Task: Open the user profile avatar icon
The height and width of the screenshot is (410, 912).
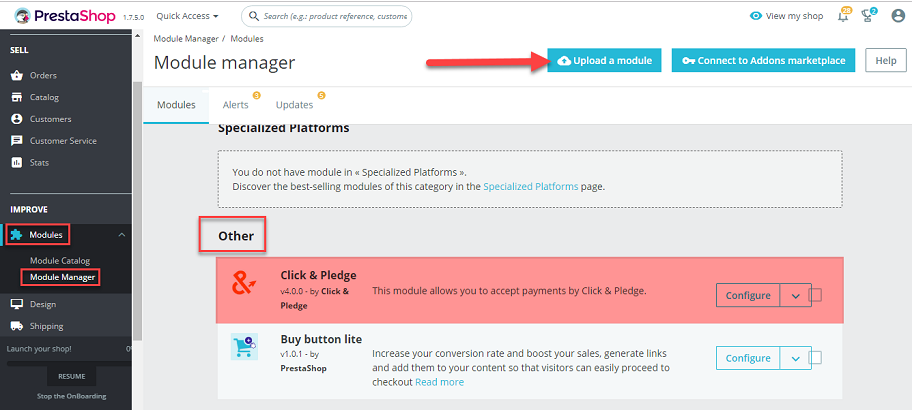Action: tap(898, 16)
